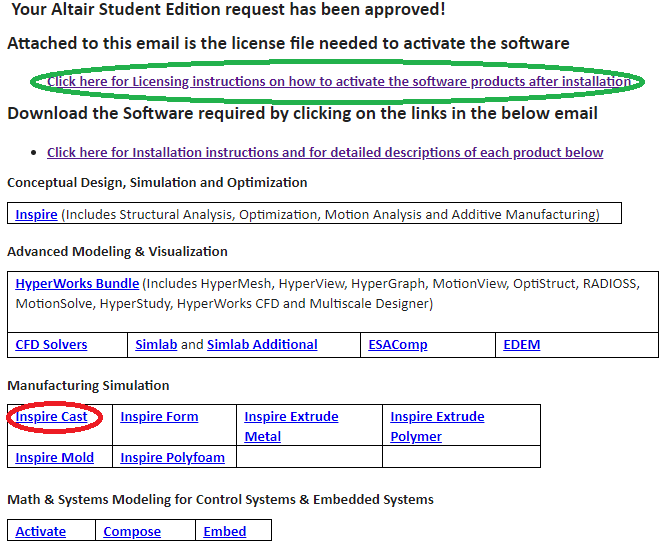
Task: Open the Simlab link
Action: pos(156,344)
